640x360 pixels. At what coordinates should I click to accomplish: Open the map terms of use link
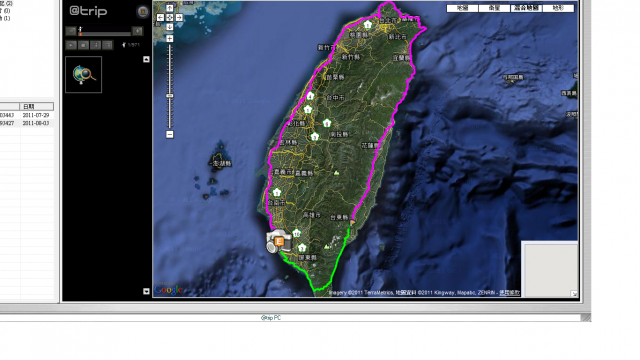[x=509, y=293]
